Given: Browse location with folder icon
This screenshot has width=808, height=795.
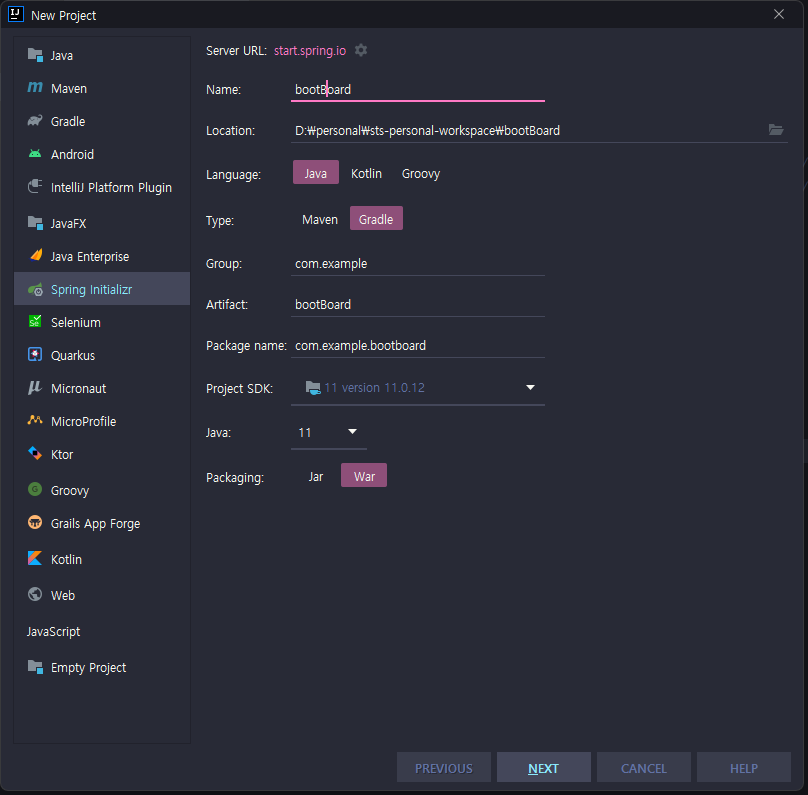Looking at the screenshot, I should coord(776,130).
